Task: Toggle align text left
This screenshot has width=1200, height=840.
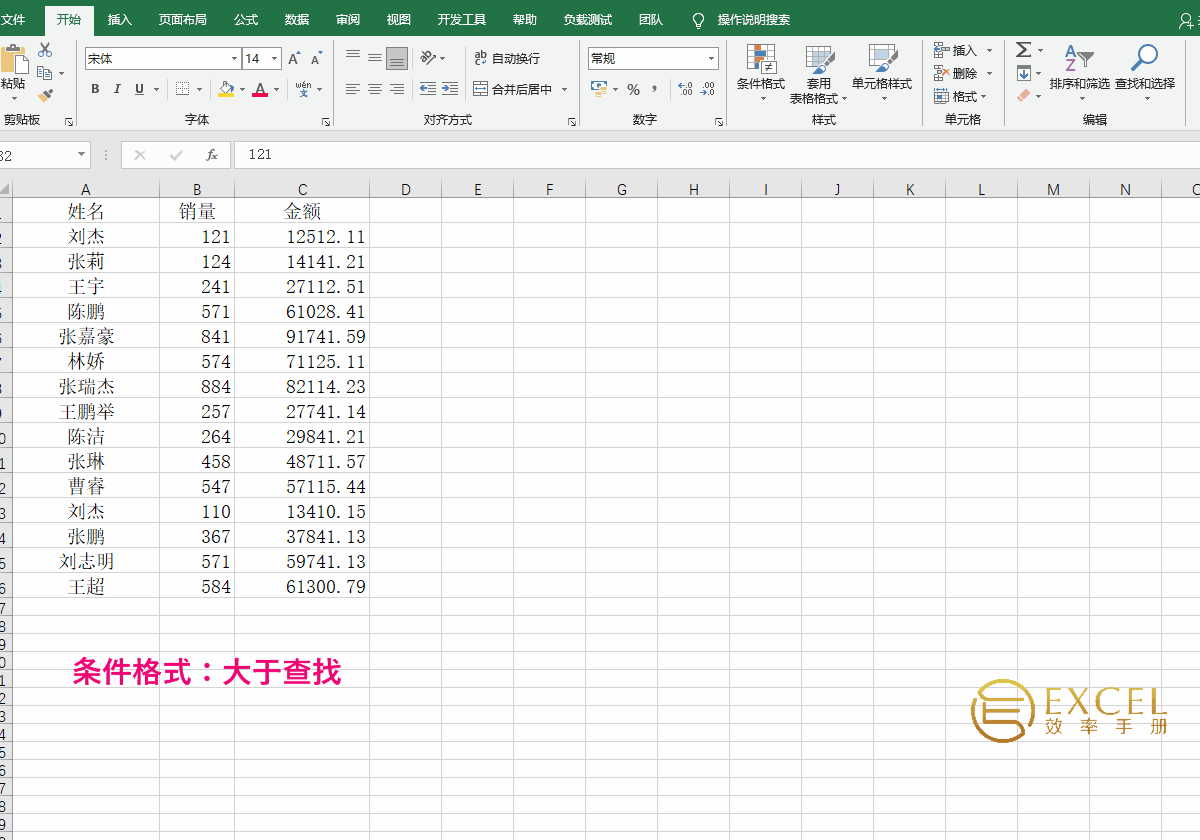Action: 353,89
